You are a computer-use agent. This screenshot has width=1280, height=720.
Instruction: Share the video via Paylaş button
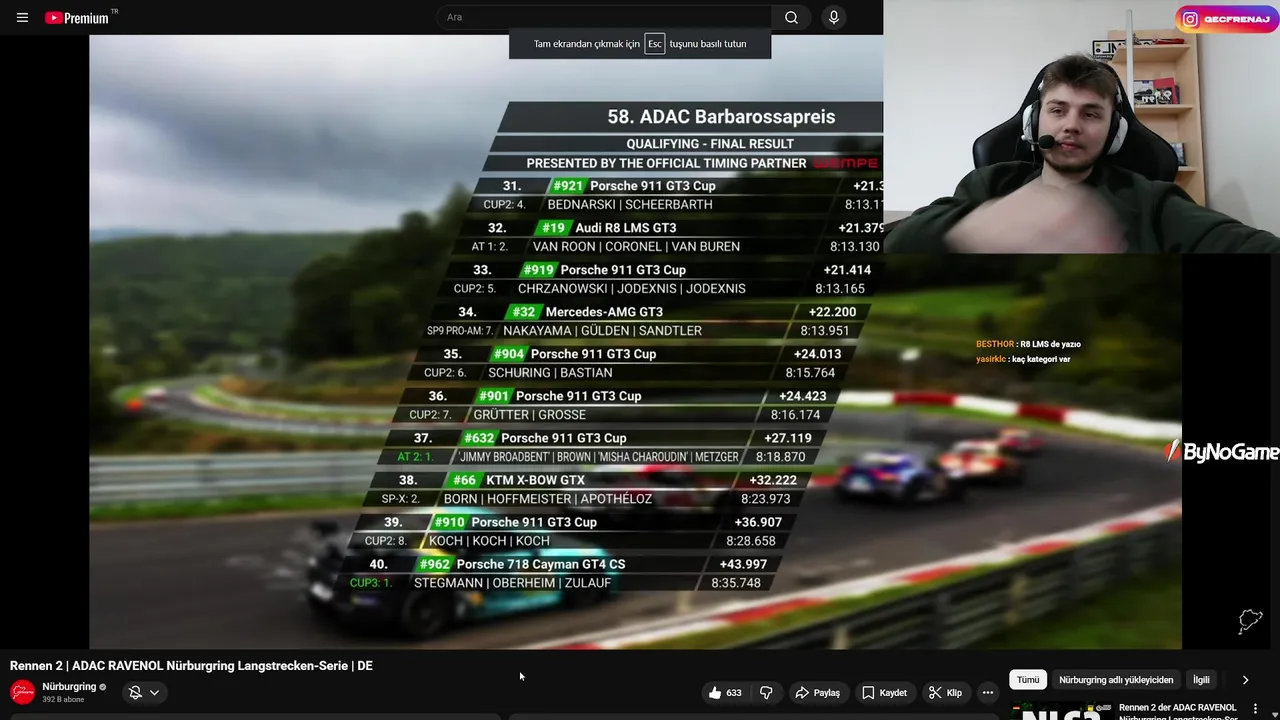pos(817,692)
